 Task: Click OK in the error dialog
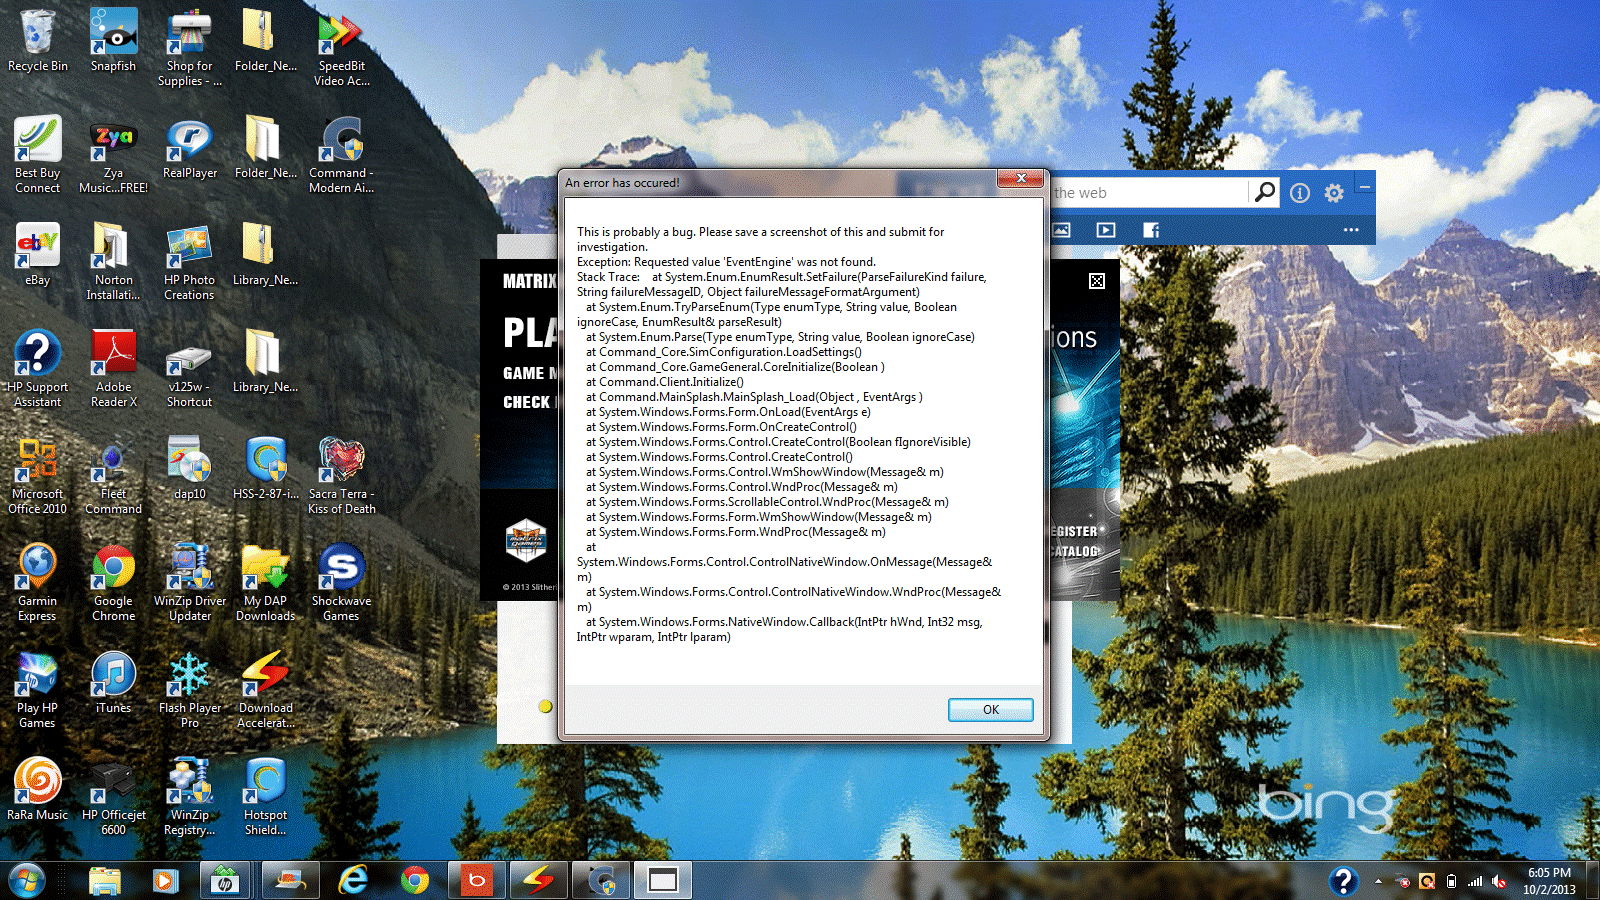[990, 710]
